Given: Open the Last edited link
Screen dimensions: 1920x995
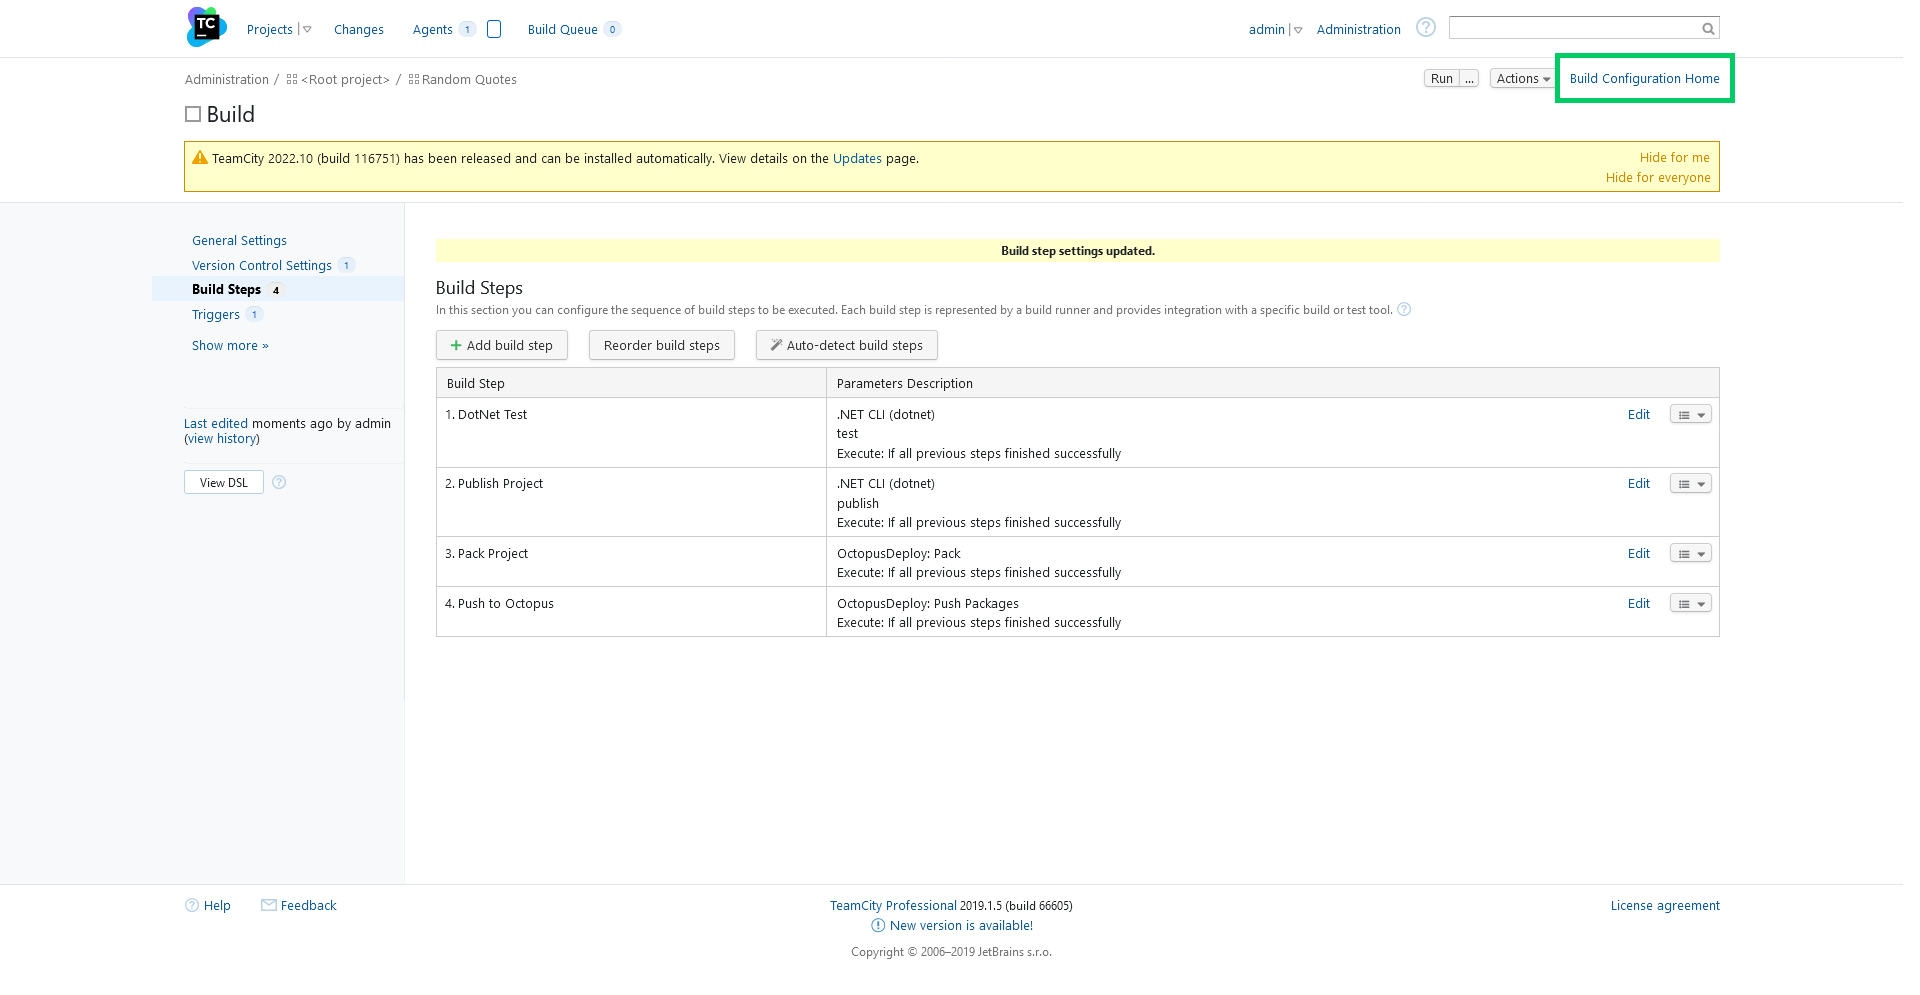Looking at the screenshot, I should point(215,424).
